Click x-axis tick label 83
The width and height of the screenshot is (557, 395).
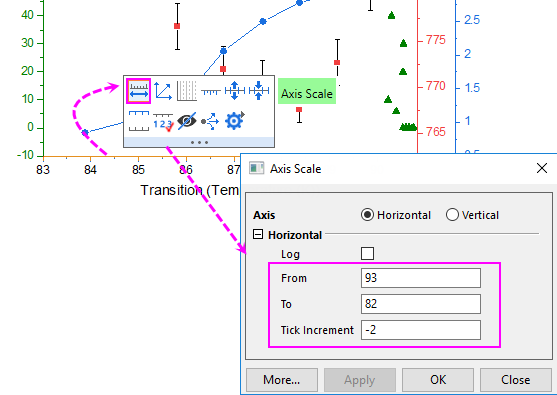[x=43, y=170]
